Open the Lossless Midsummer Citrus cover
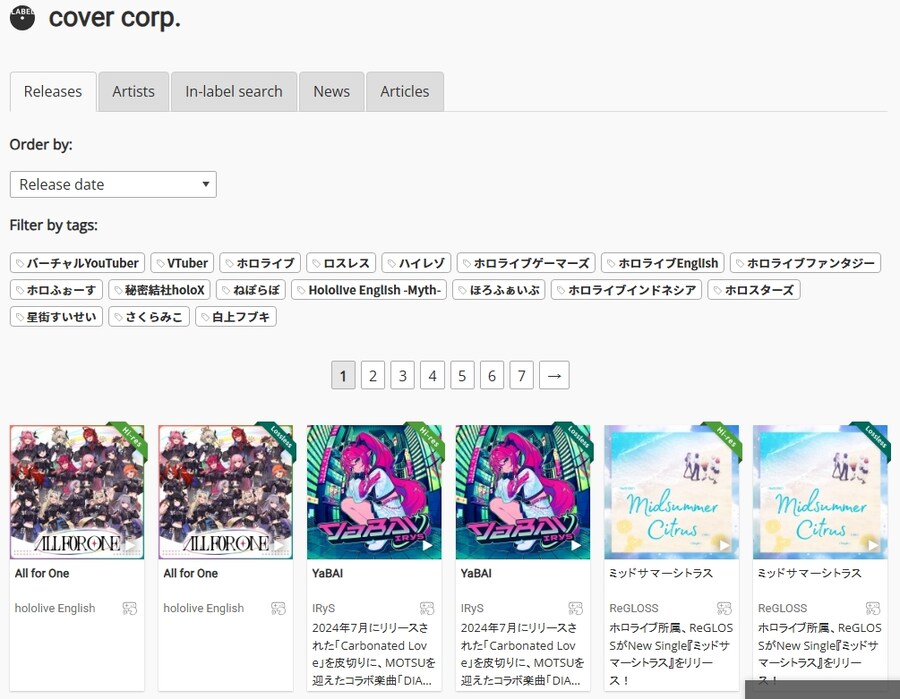900x699 pixels. tap(820, 492)
